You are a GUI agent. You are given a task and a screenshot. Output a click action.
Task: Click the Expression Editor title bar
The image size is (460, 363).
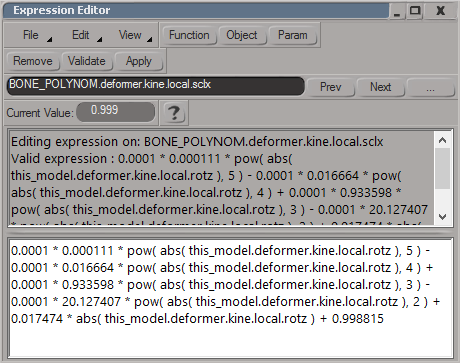pos(196,10)
